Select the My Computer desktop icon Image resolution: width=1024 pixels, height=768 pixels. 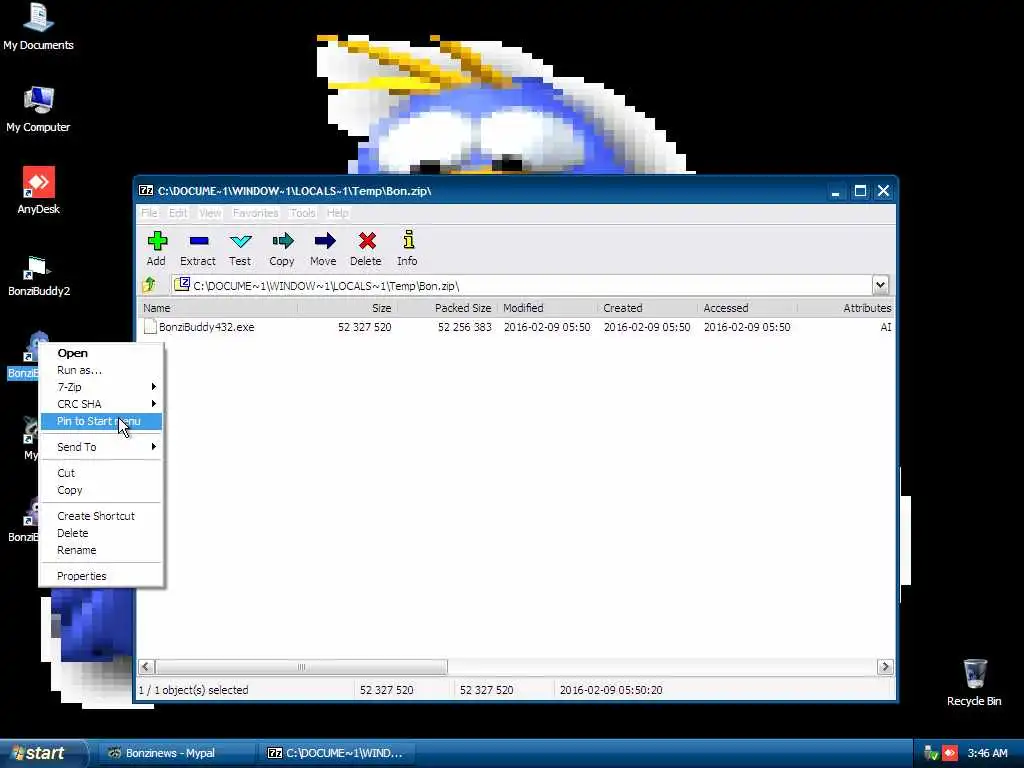click(x=38, y=110)
